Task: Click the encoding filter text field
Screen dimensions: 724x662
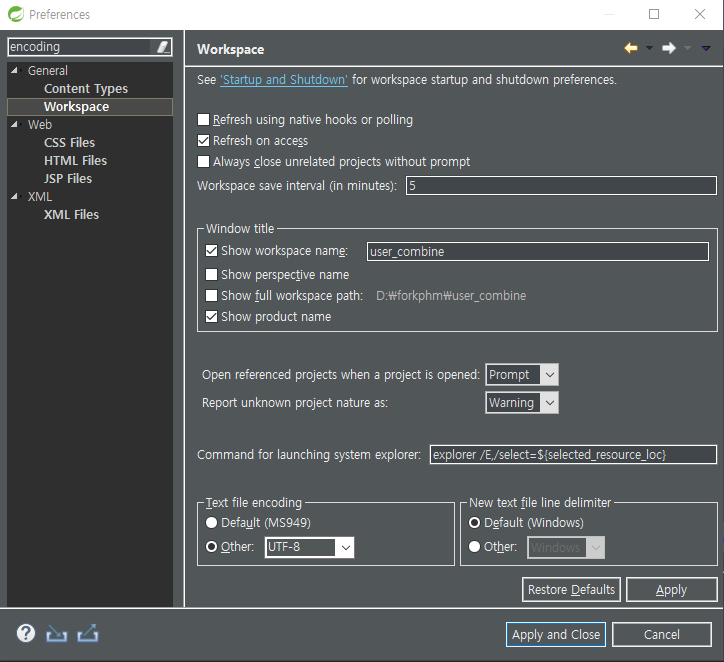Action: click(81, 47)
